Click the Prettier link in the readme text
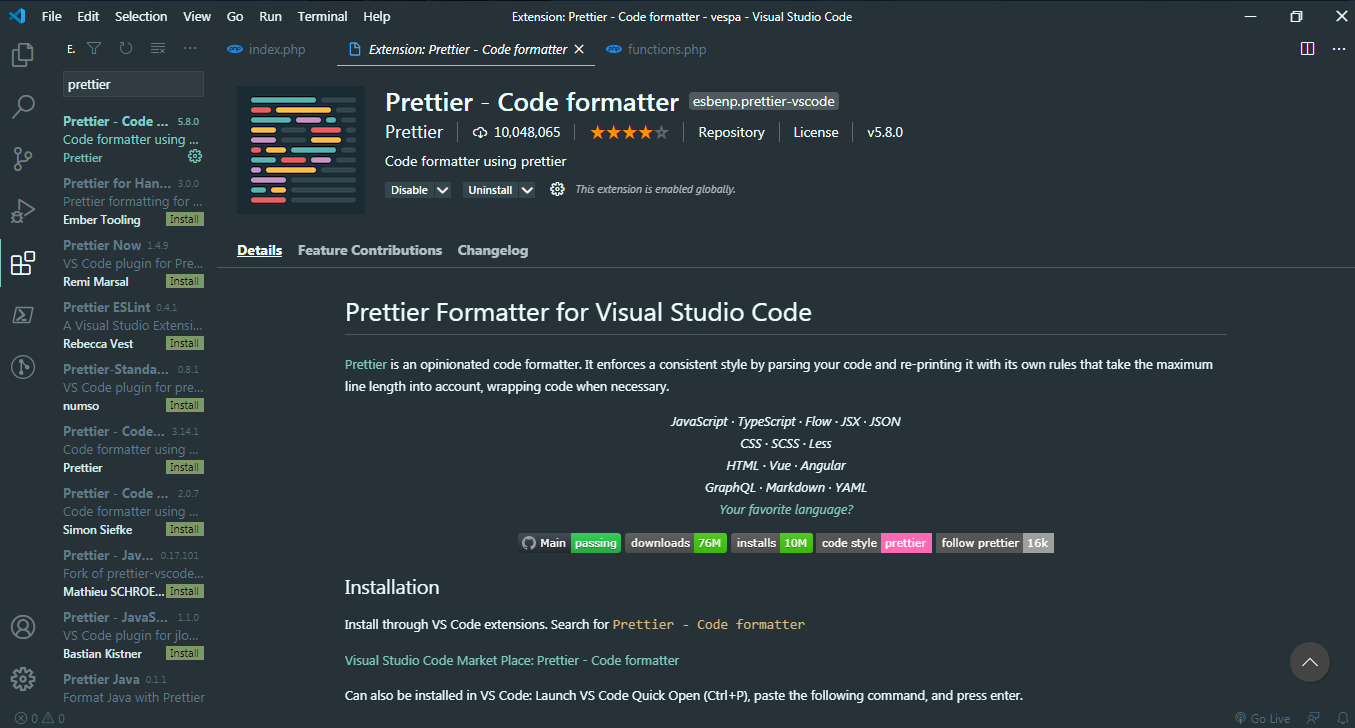1355x728 pixels. [x=365, y=364]
